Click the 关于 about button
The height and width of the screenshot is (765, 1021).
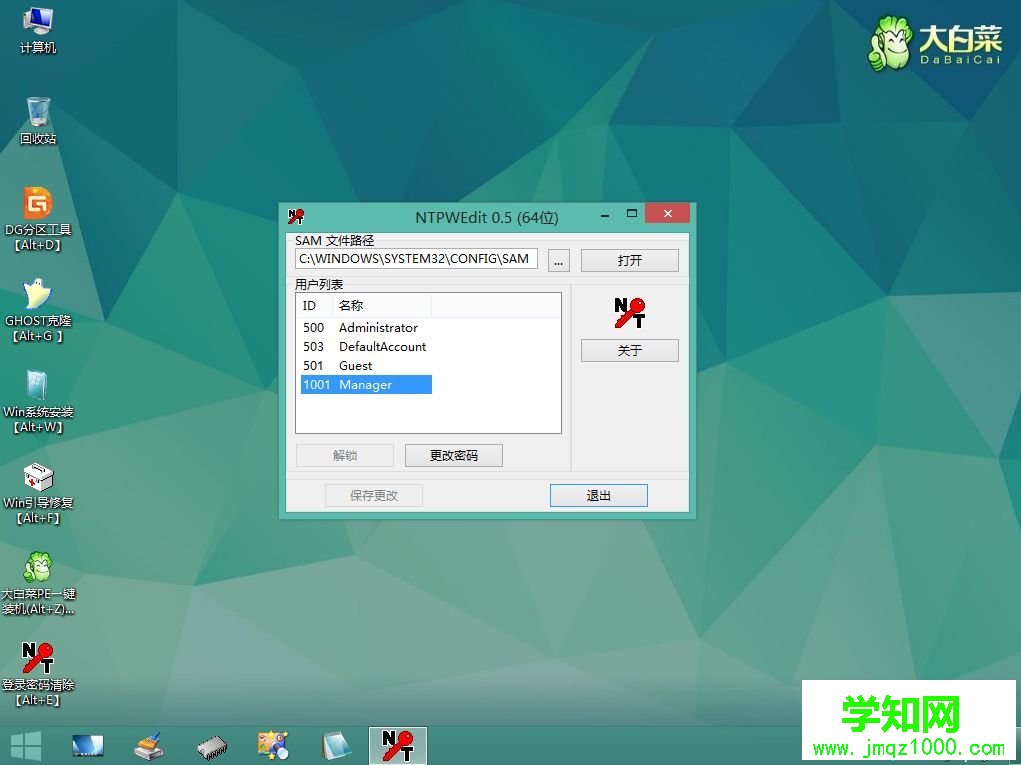629,350
